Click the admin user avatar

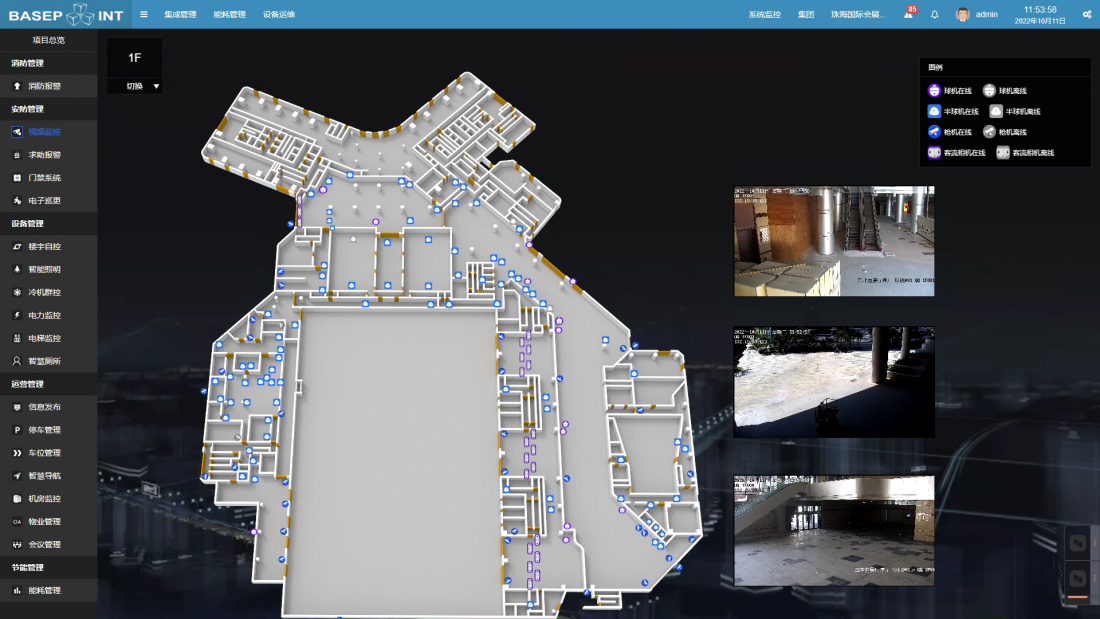click(x=963, y=14)
